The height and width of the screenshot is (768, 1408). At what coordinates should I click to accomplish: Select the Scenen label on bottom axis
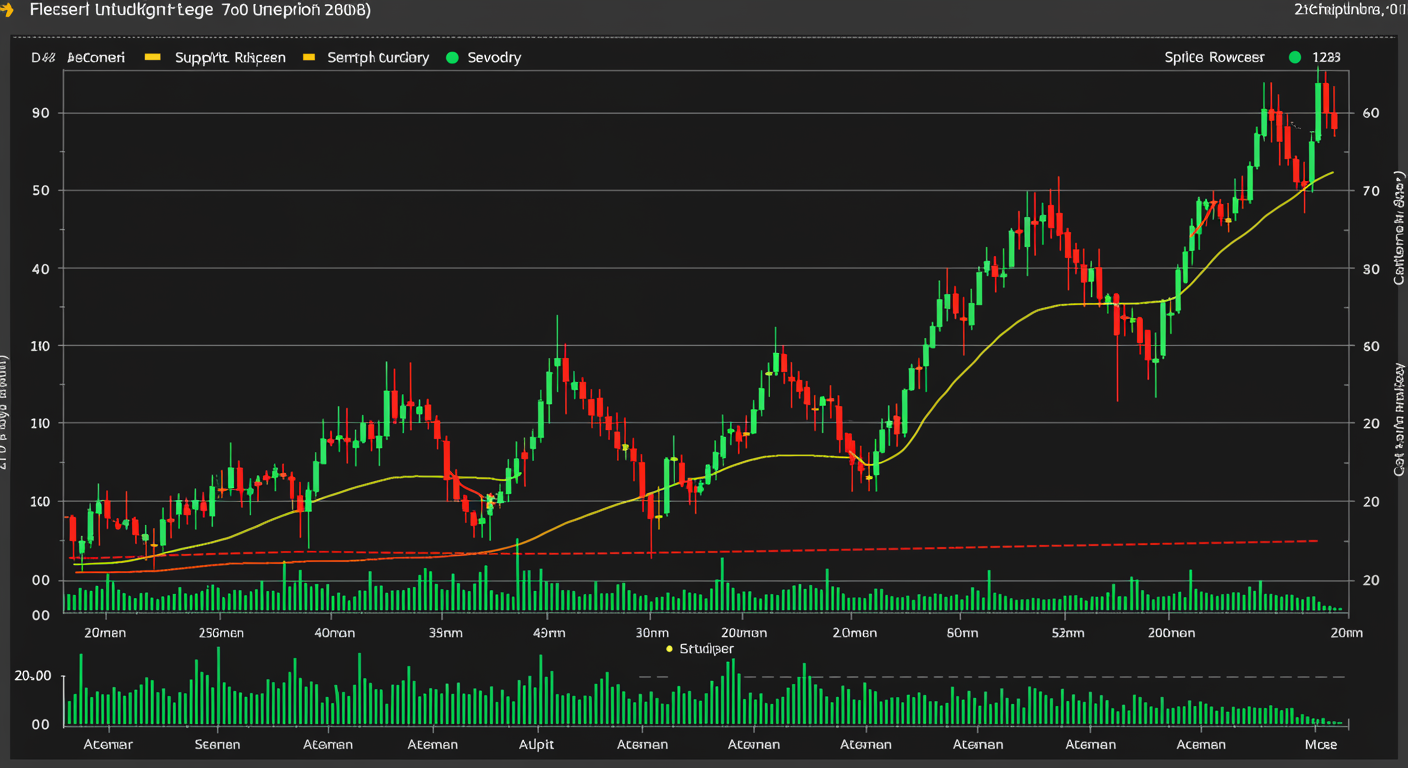(217, 744)
